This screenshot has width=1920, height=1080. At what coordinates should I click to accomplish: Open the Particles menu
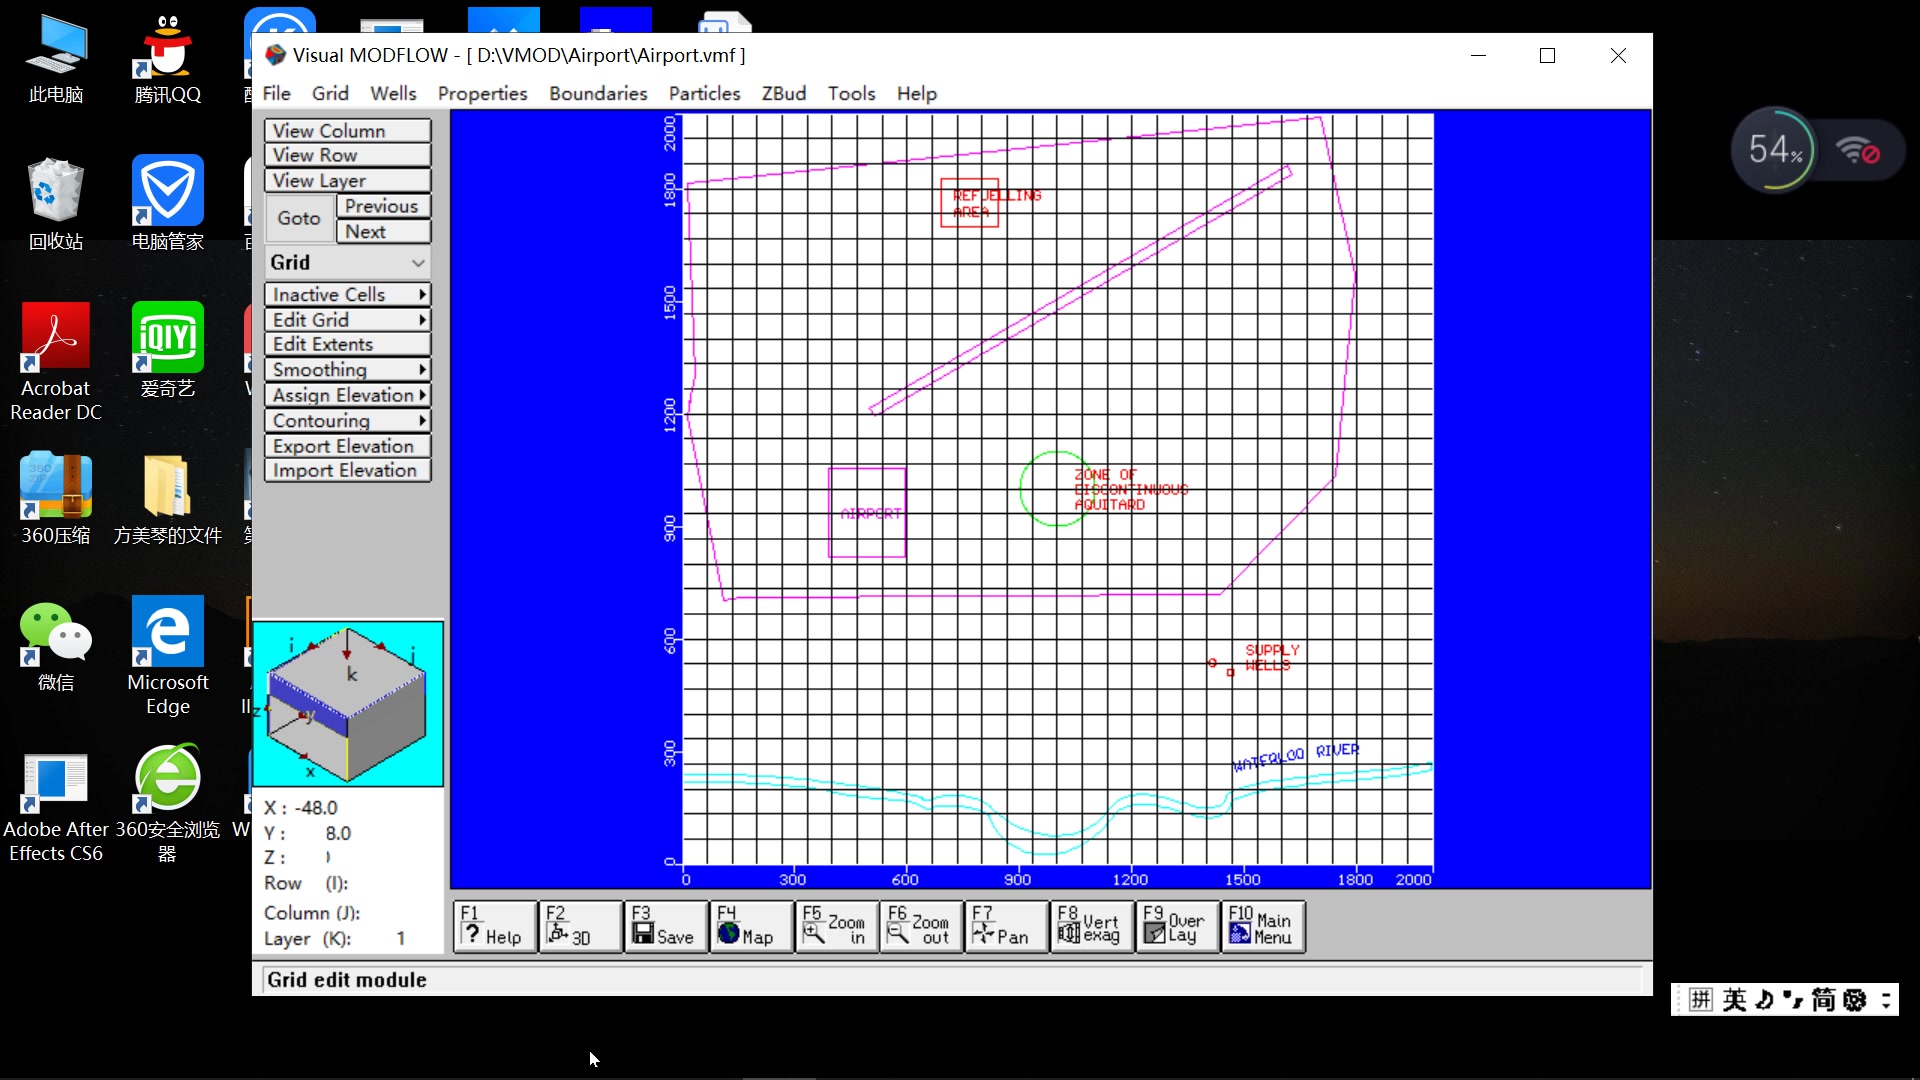pos(704,93)
